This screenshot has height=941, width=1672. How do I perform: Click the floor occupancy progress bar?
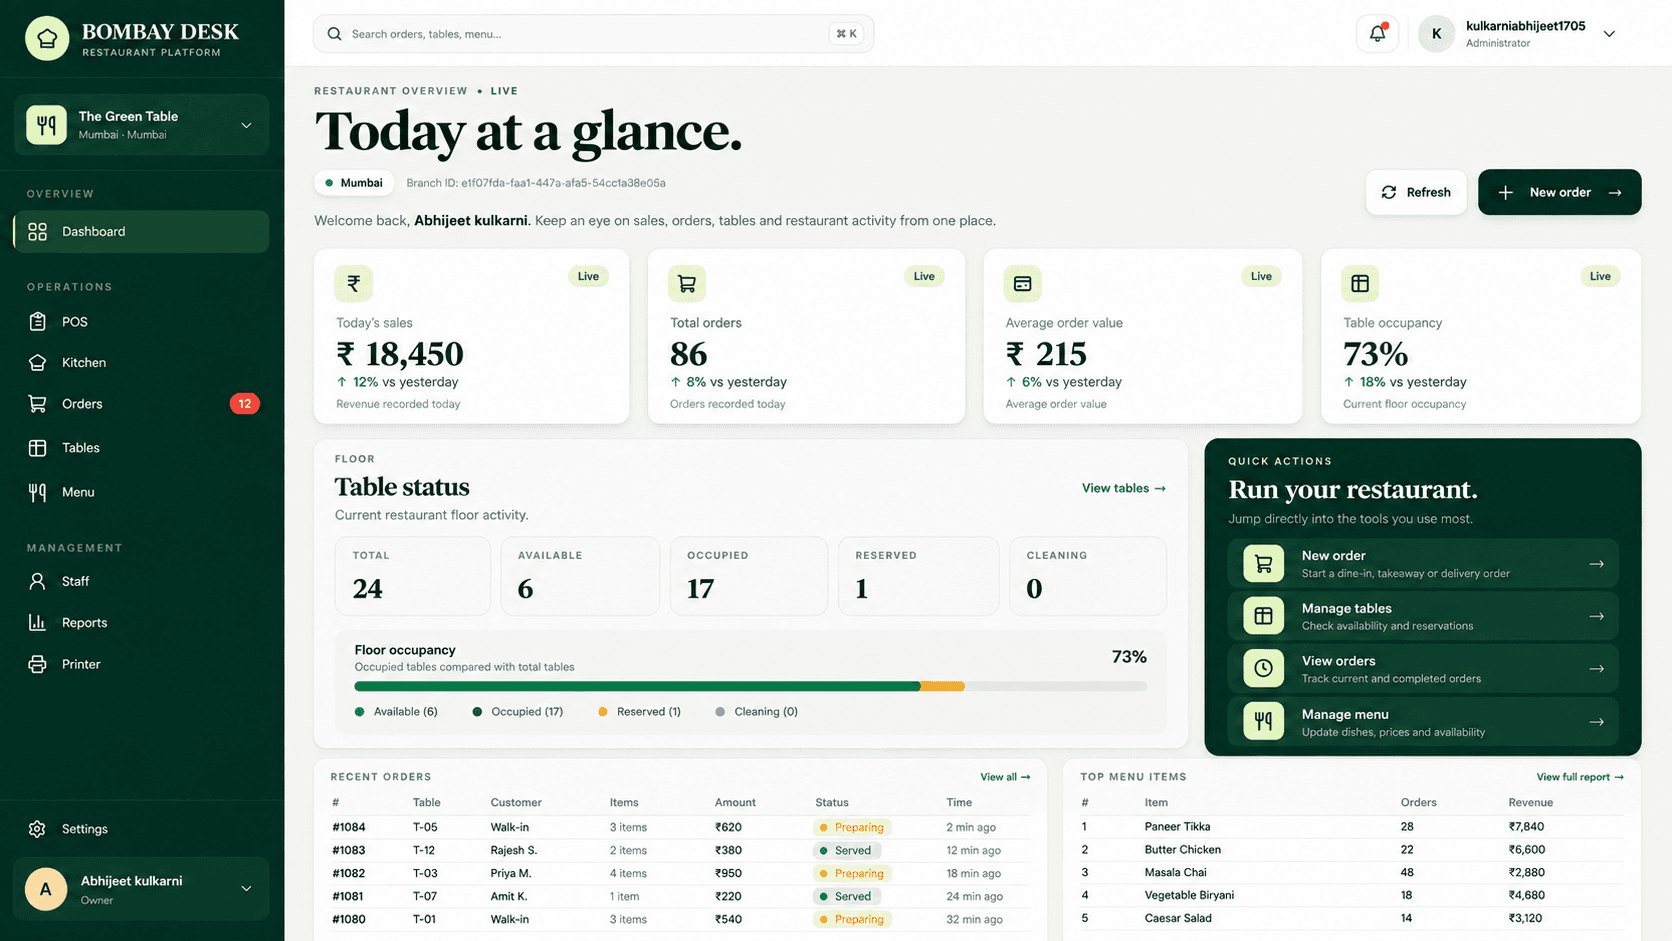750,686
